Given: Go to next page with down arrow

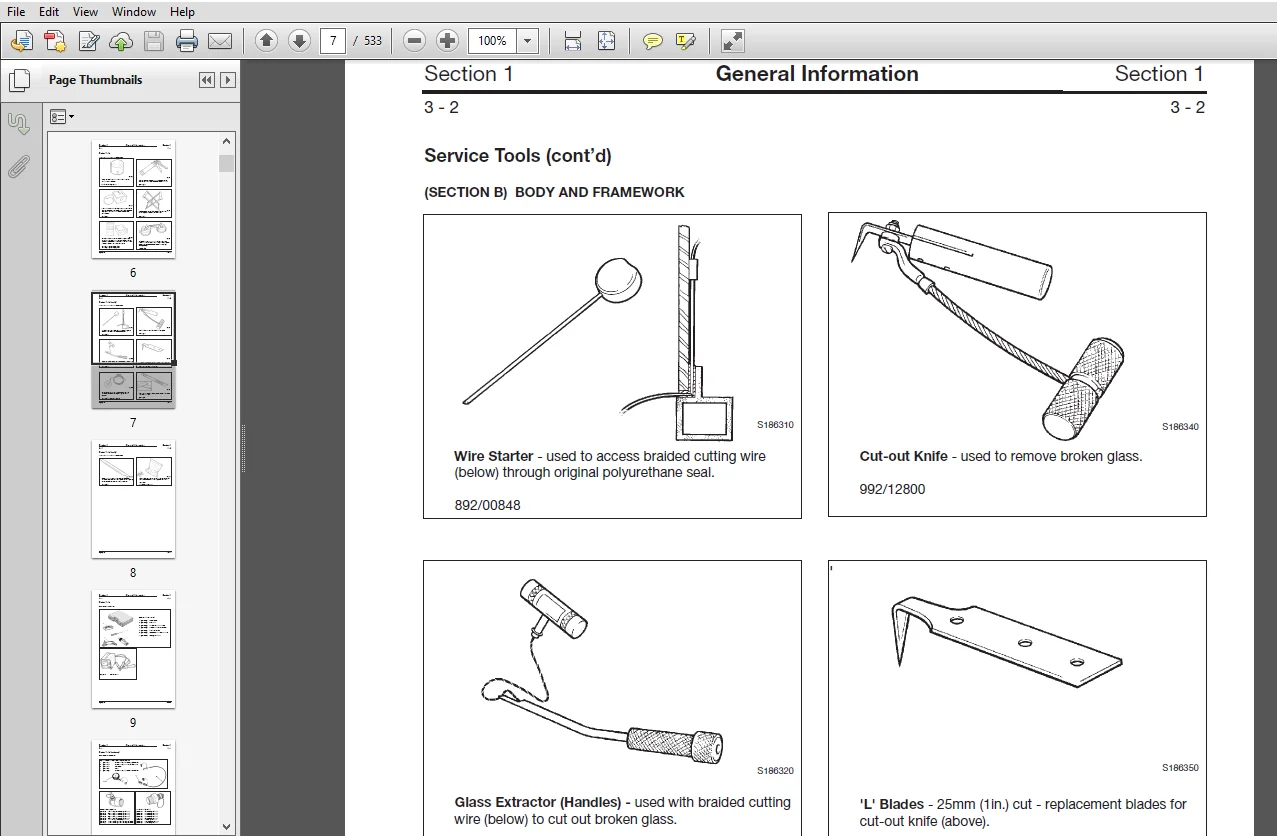Looking at the screenshot, I should point(298,41).
